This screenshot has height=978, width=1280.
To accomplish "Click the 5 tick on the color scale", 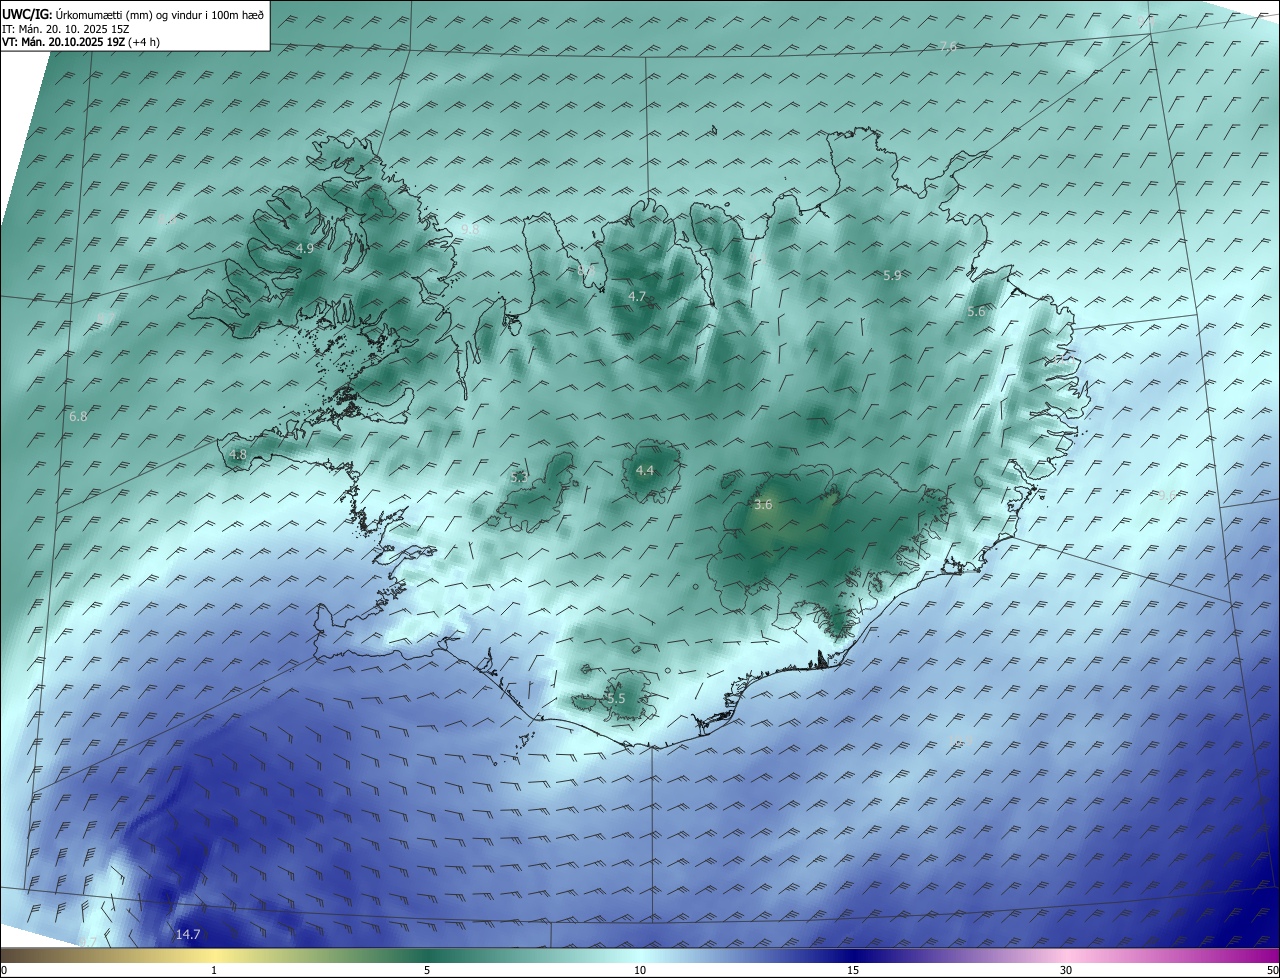I will click(x=427, y=970).
